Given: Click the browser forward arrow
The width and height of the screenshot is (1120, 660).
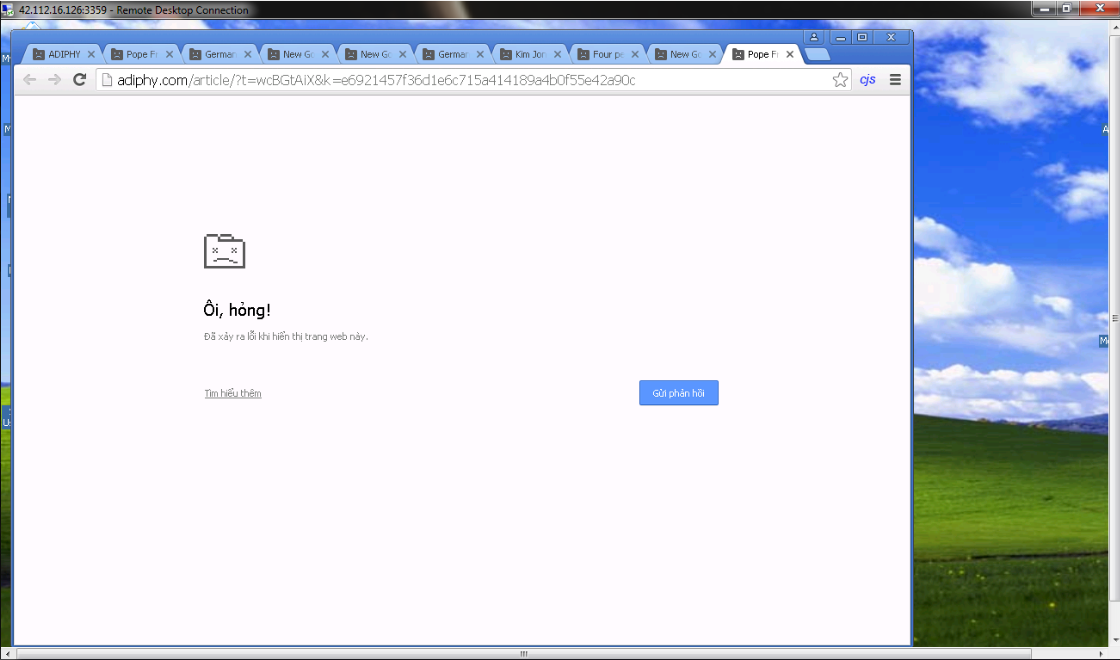Looking at the screenshot, I should pos(54,79).
